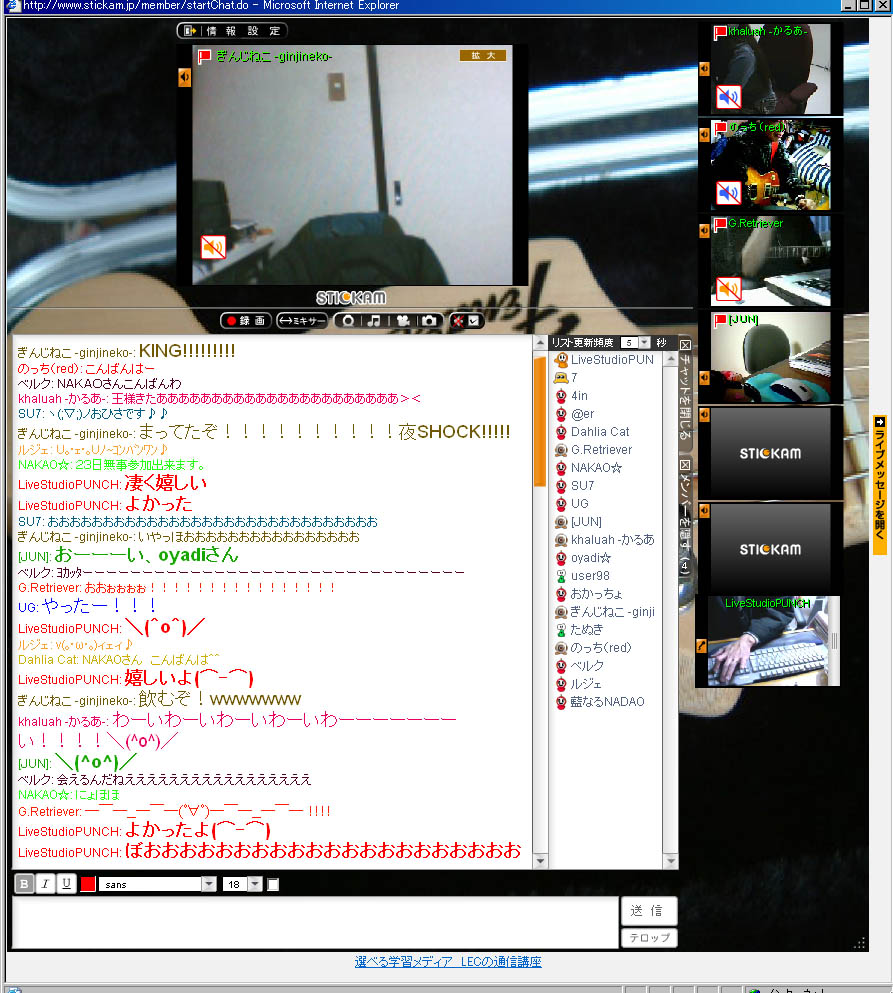Click red flag on khaluah video
The height and width of the screenshot is (993, 893).
[x=720, y=32]
